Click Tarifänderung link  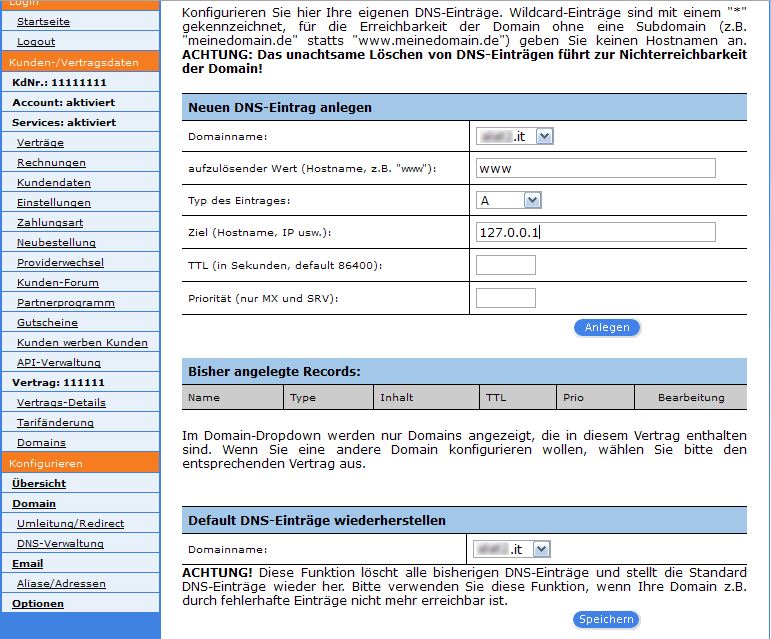coord(55,423)
